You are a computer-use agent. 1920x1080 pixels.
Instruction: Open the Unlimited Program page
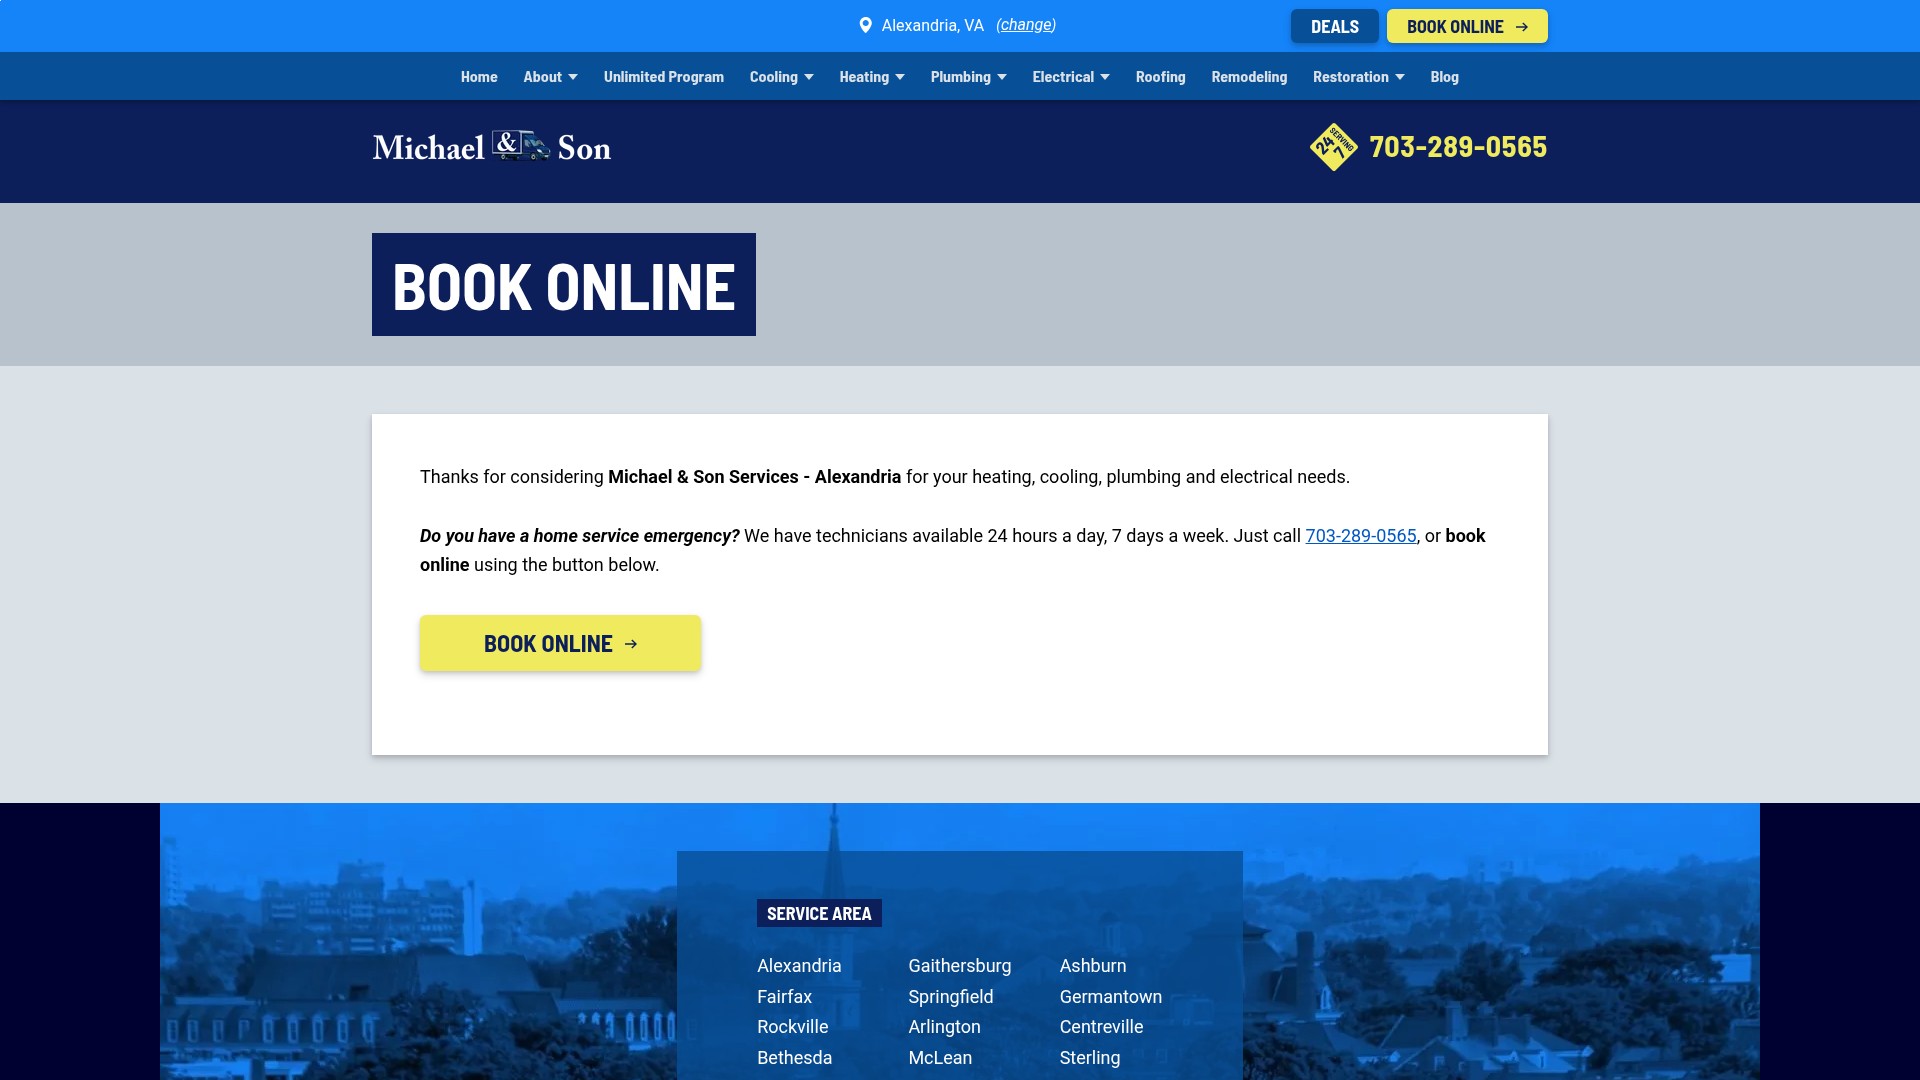664,77
